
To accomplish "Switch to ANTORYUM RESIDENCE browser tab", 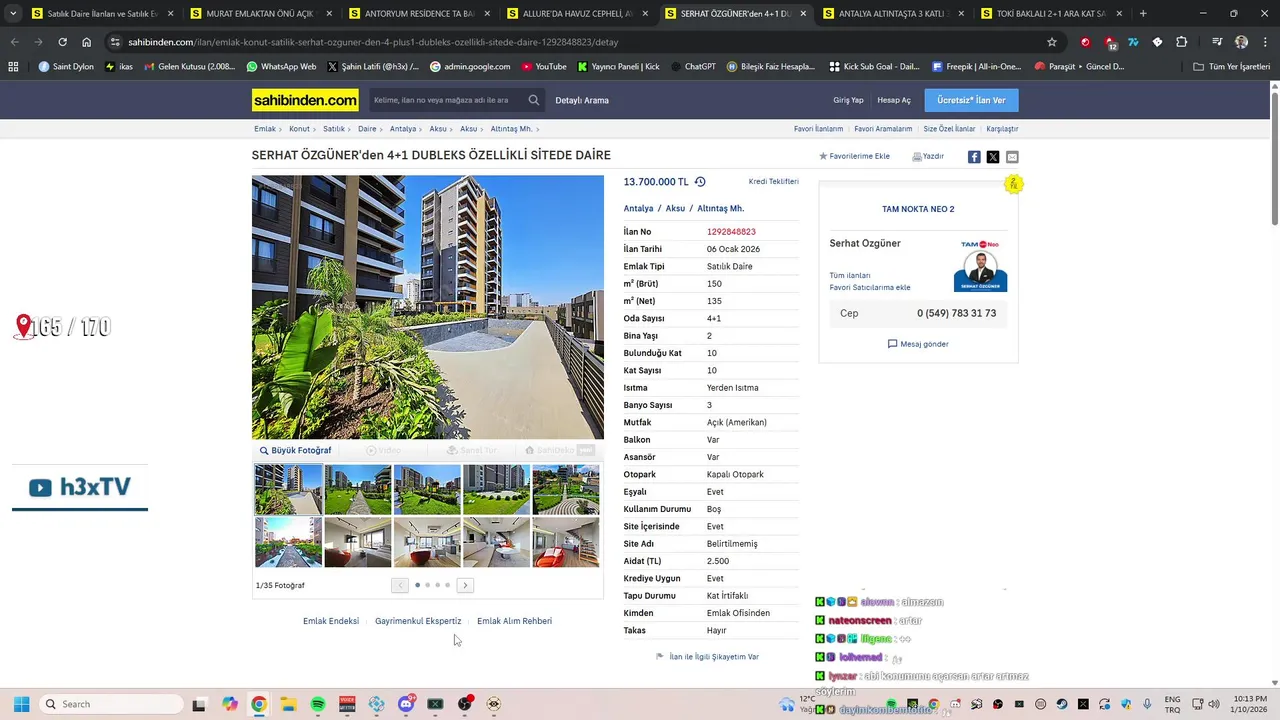I will coord(418,14).
